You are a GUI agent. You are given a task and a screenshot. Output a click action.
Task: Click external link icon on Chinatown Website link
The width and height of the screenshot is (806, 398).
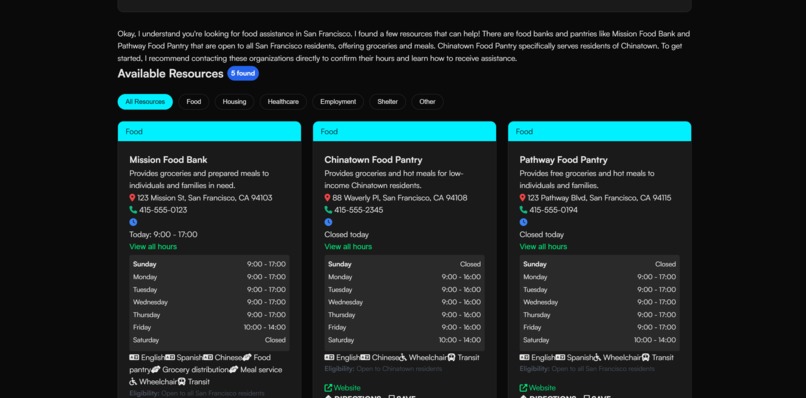328,388
